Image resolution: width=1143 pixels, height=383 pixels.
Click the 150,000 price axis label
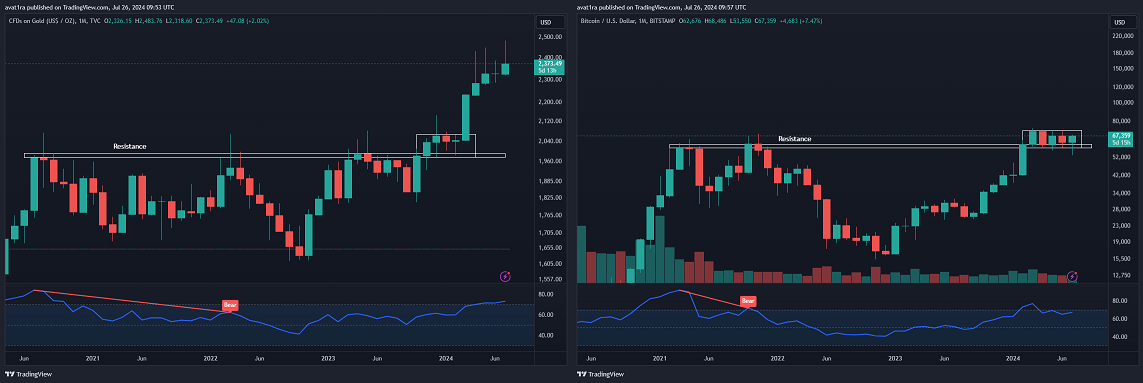[x=1123, y=69]
